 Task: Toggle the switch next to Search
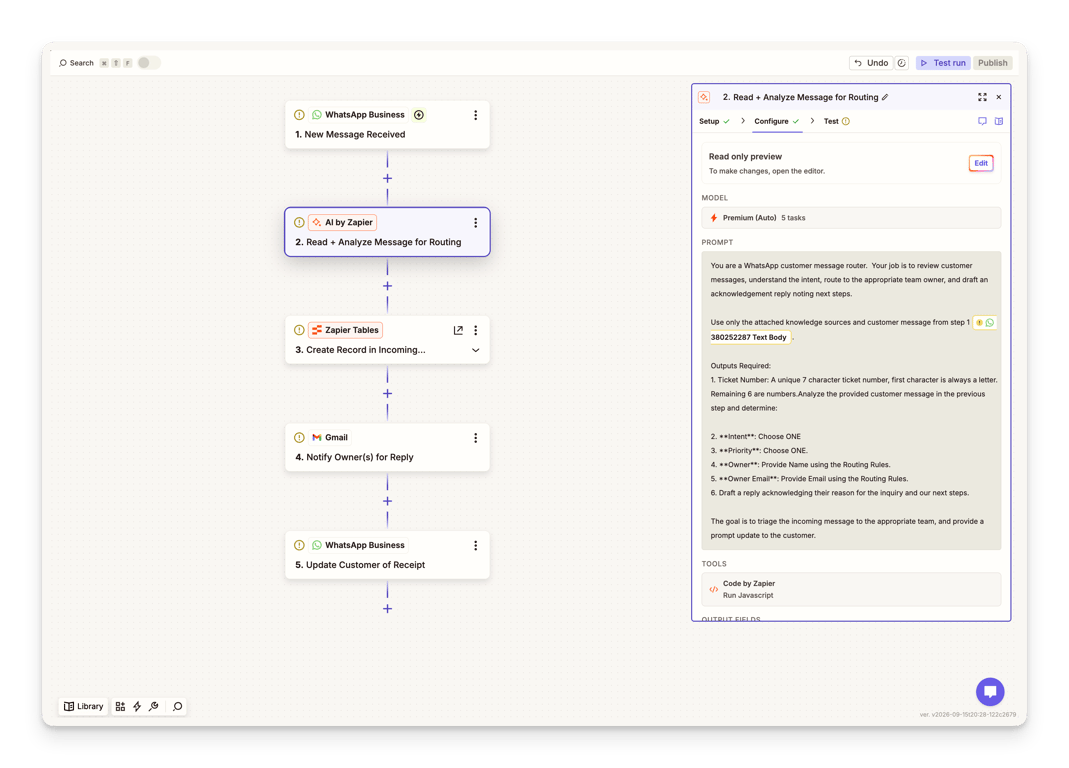[x=149, y=63]
